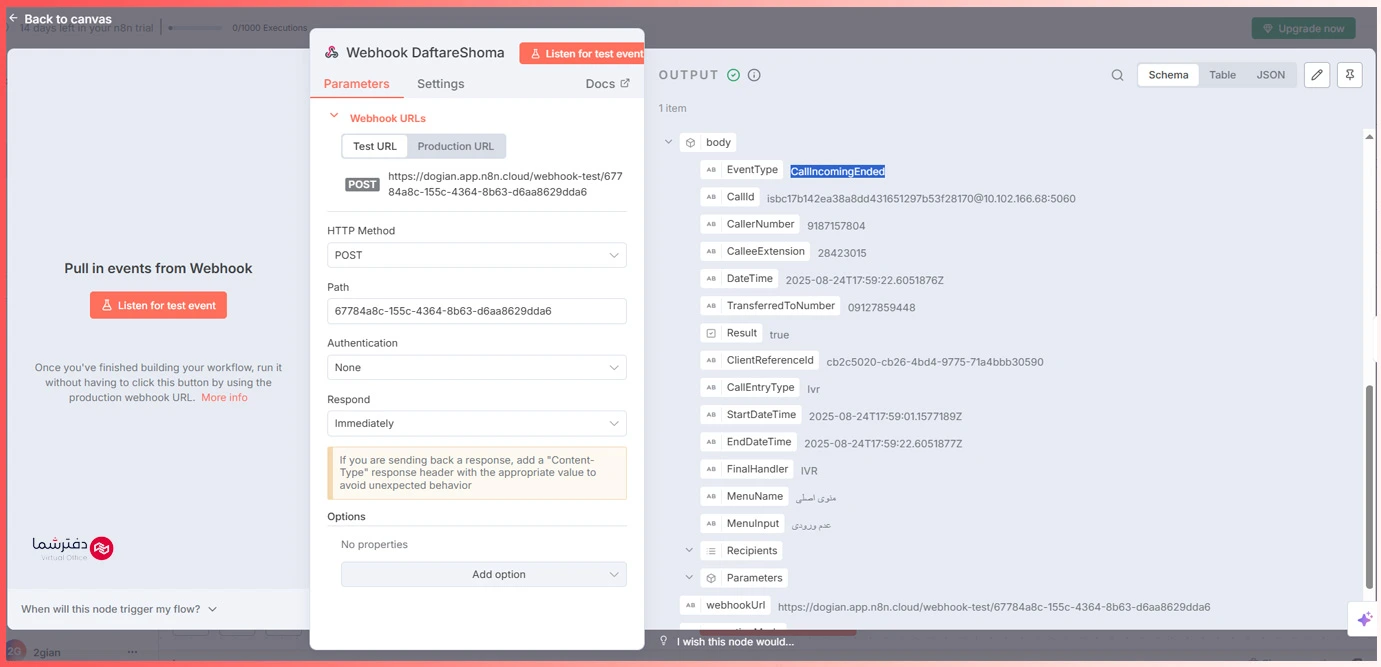
Task: Click the pencil edit output icon
Action: (x=1317, y=75)
